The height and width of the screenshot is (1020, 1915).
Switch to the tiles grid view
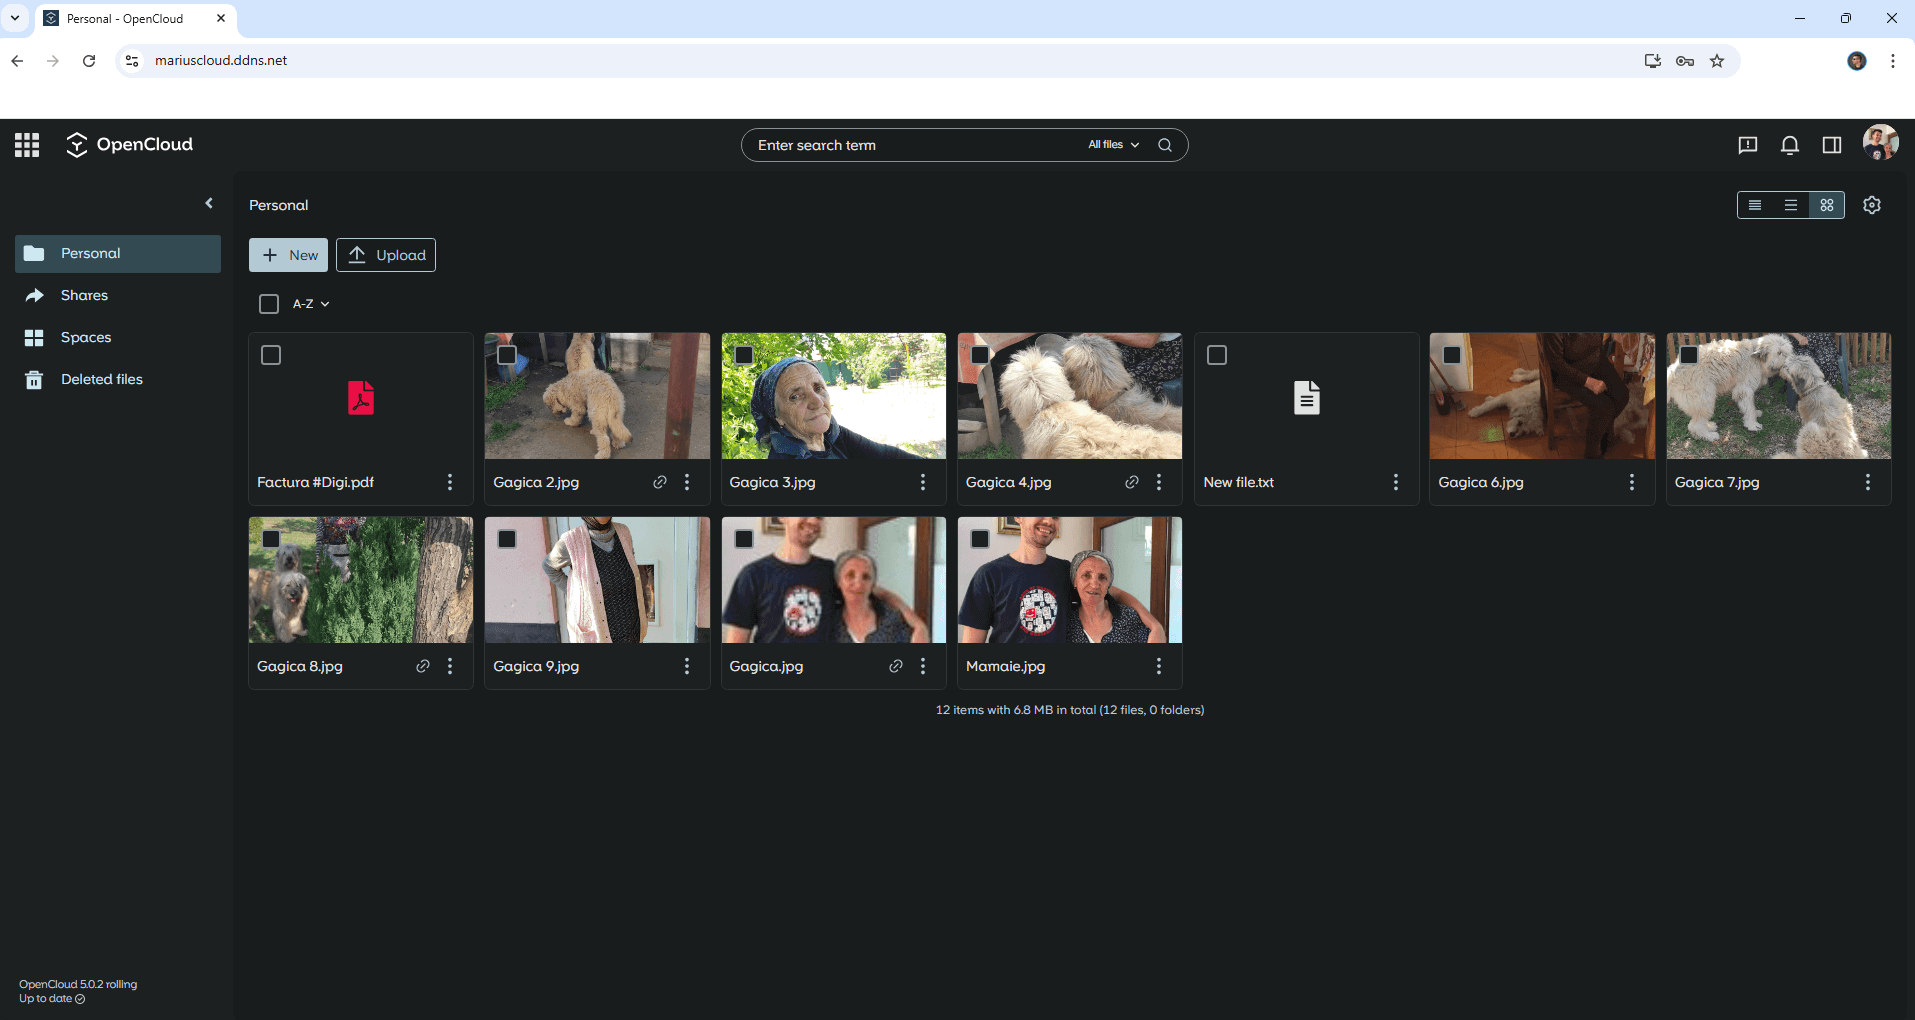[1826, 205]
